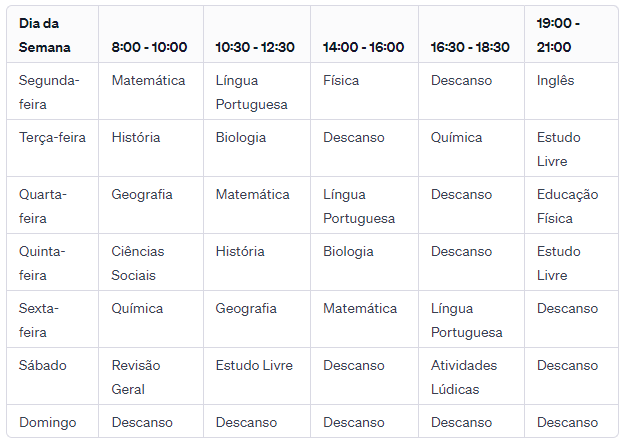
Task: Select the Terça-feira row label
Action: point(52,138)
